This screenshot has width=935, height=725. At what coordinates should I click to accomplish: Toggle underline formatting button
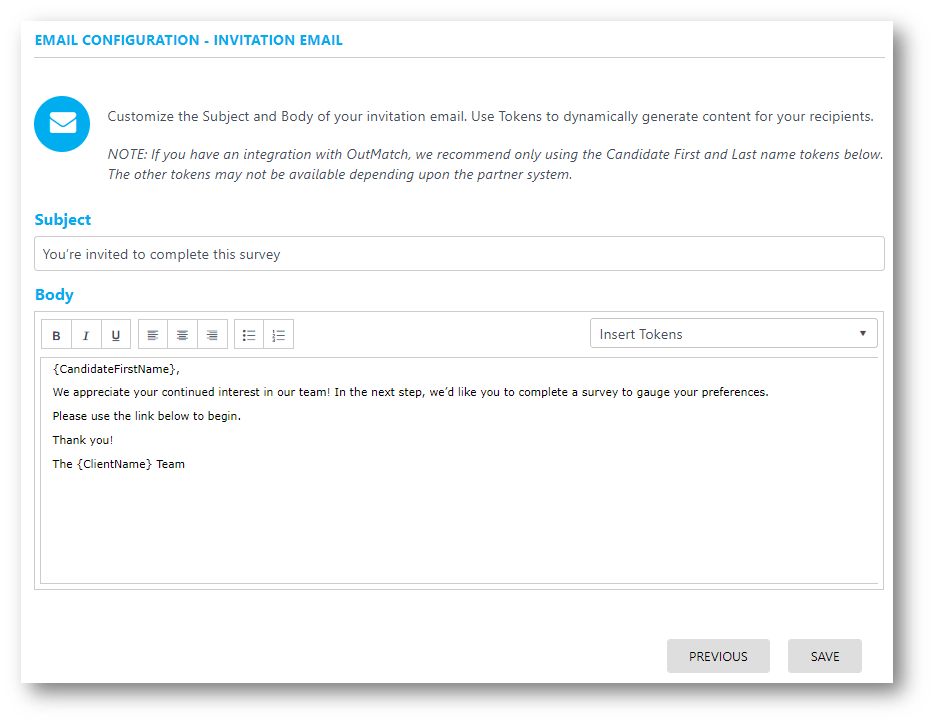(x=115, y=335)
